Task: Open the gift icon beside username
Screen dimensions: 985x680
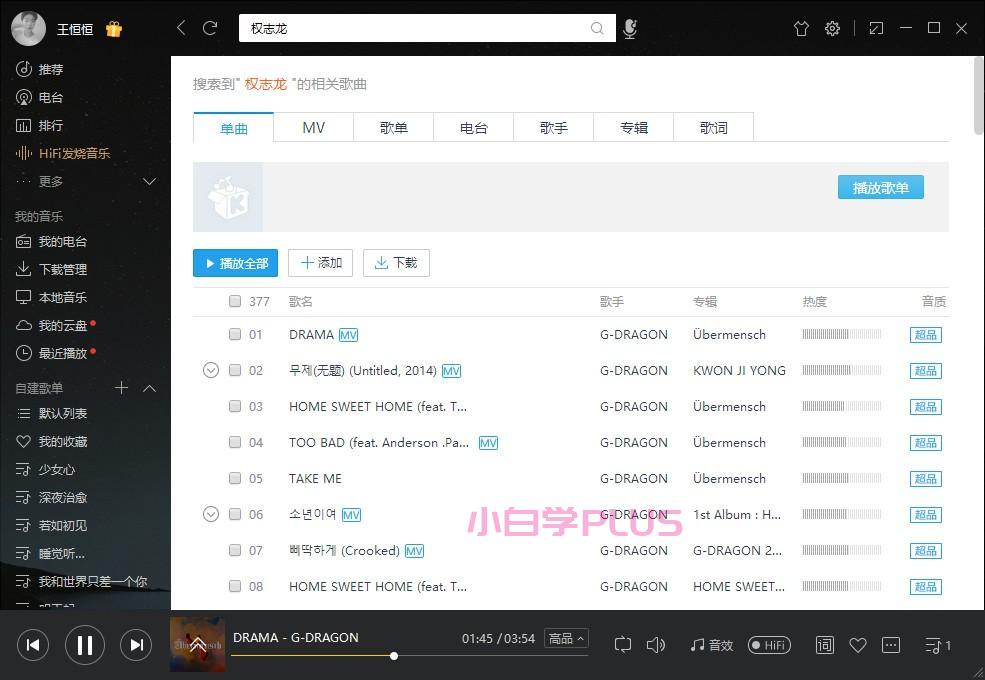Action: (x=114, y=29)
